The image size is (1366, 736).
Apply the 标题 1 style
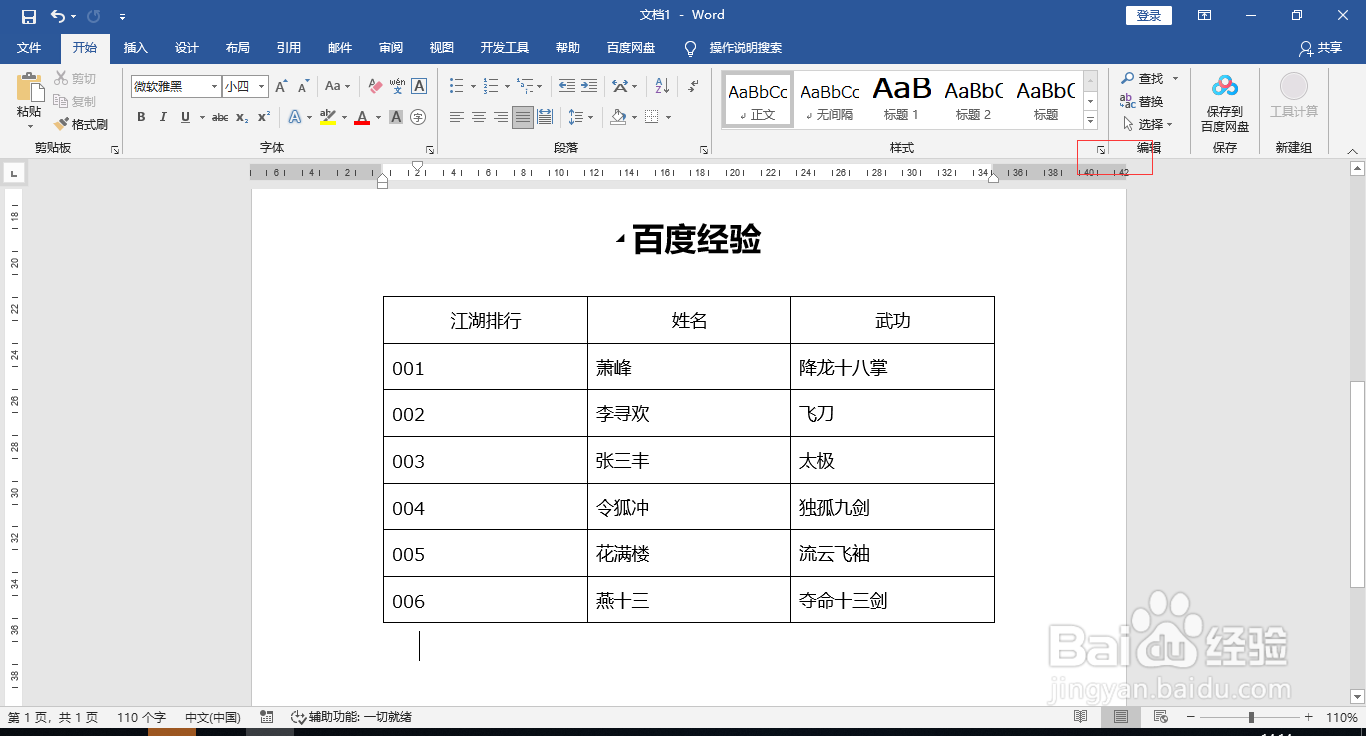900,98
